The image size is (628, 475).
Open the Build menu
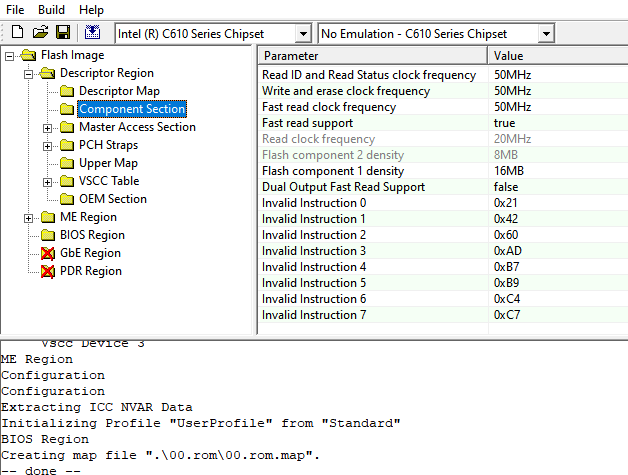click(51, 9)
